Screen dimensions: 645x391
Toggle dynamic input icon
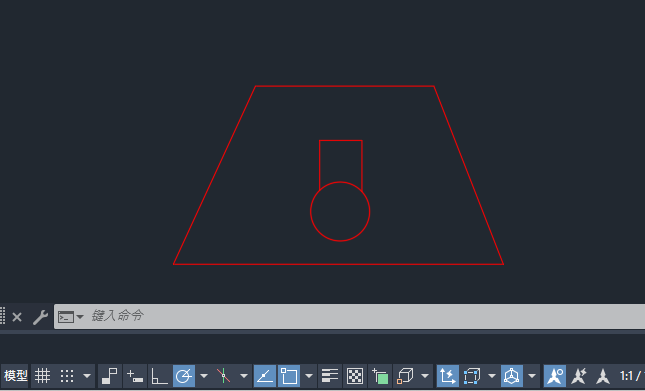pyautogui.click(x=135, y=376)
